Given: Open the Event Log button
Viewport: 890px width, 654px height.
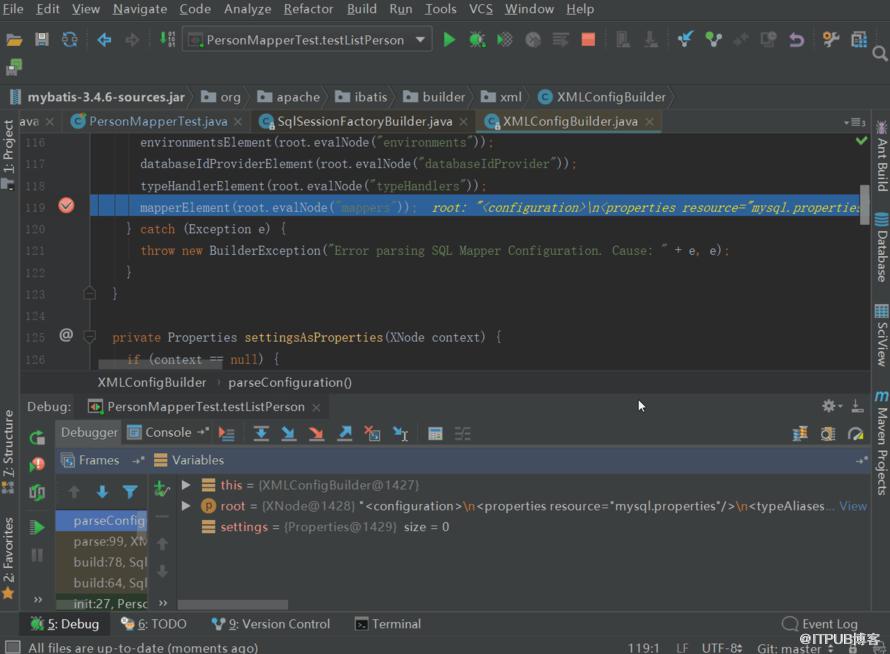Looking at the screenshot, I should click(x=820, y=624).
